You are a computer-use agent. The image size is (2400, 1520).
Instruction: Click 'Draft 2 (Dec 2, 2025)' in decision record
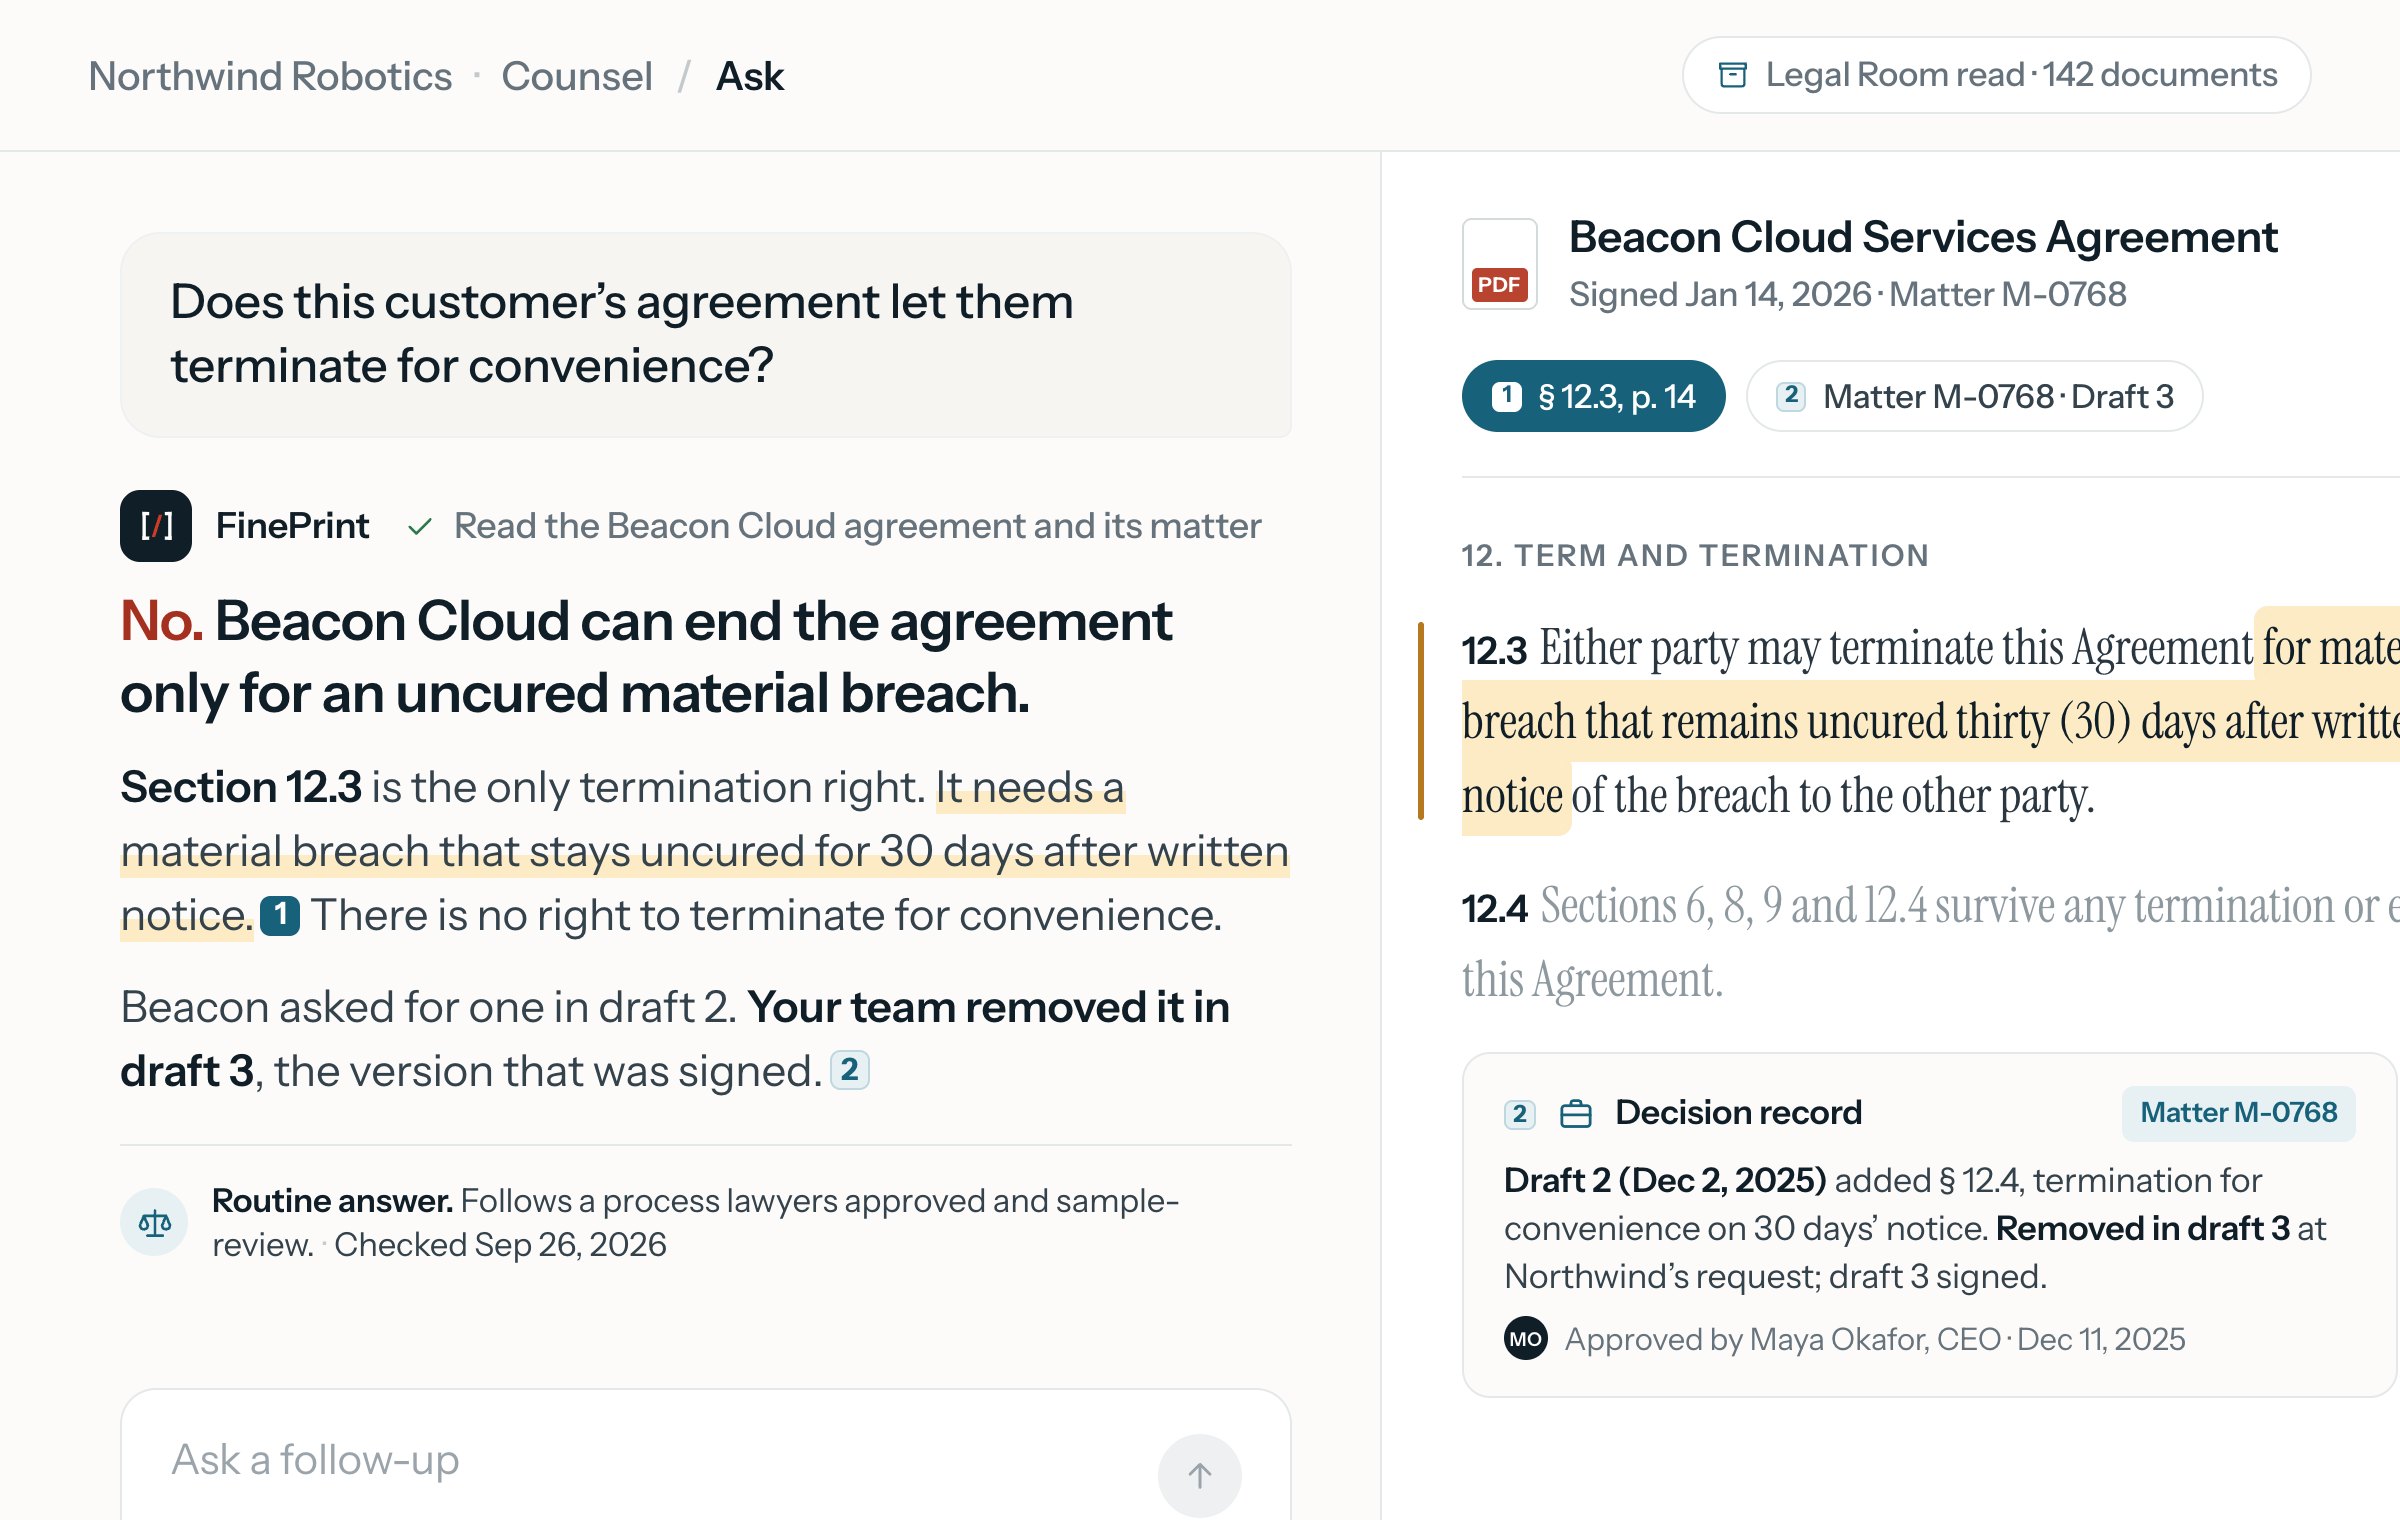pyautogui.click(x=1665, y=1180)
